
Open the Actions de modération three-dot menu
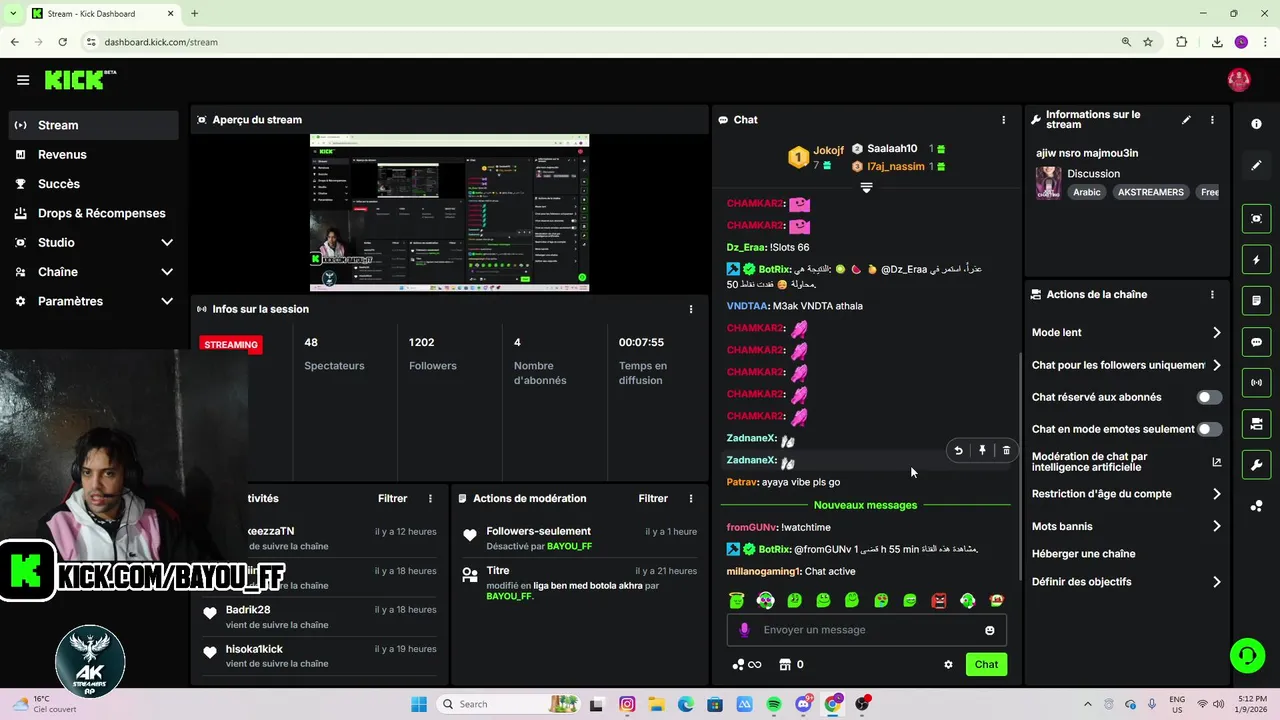[691, 498]
